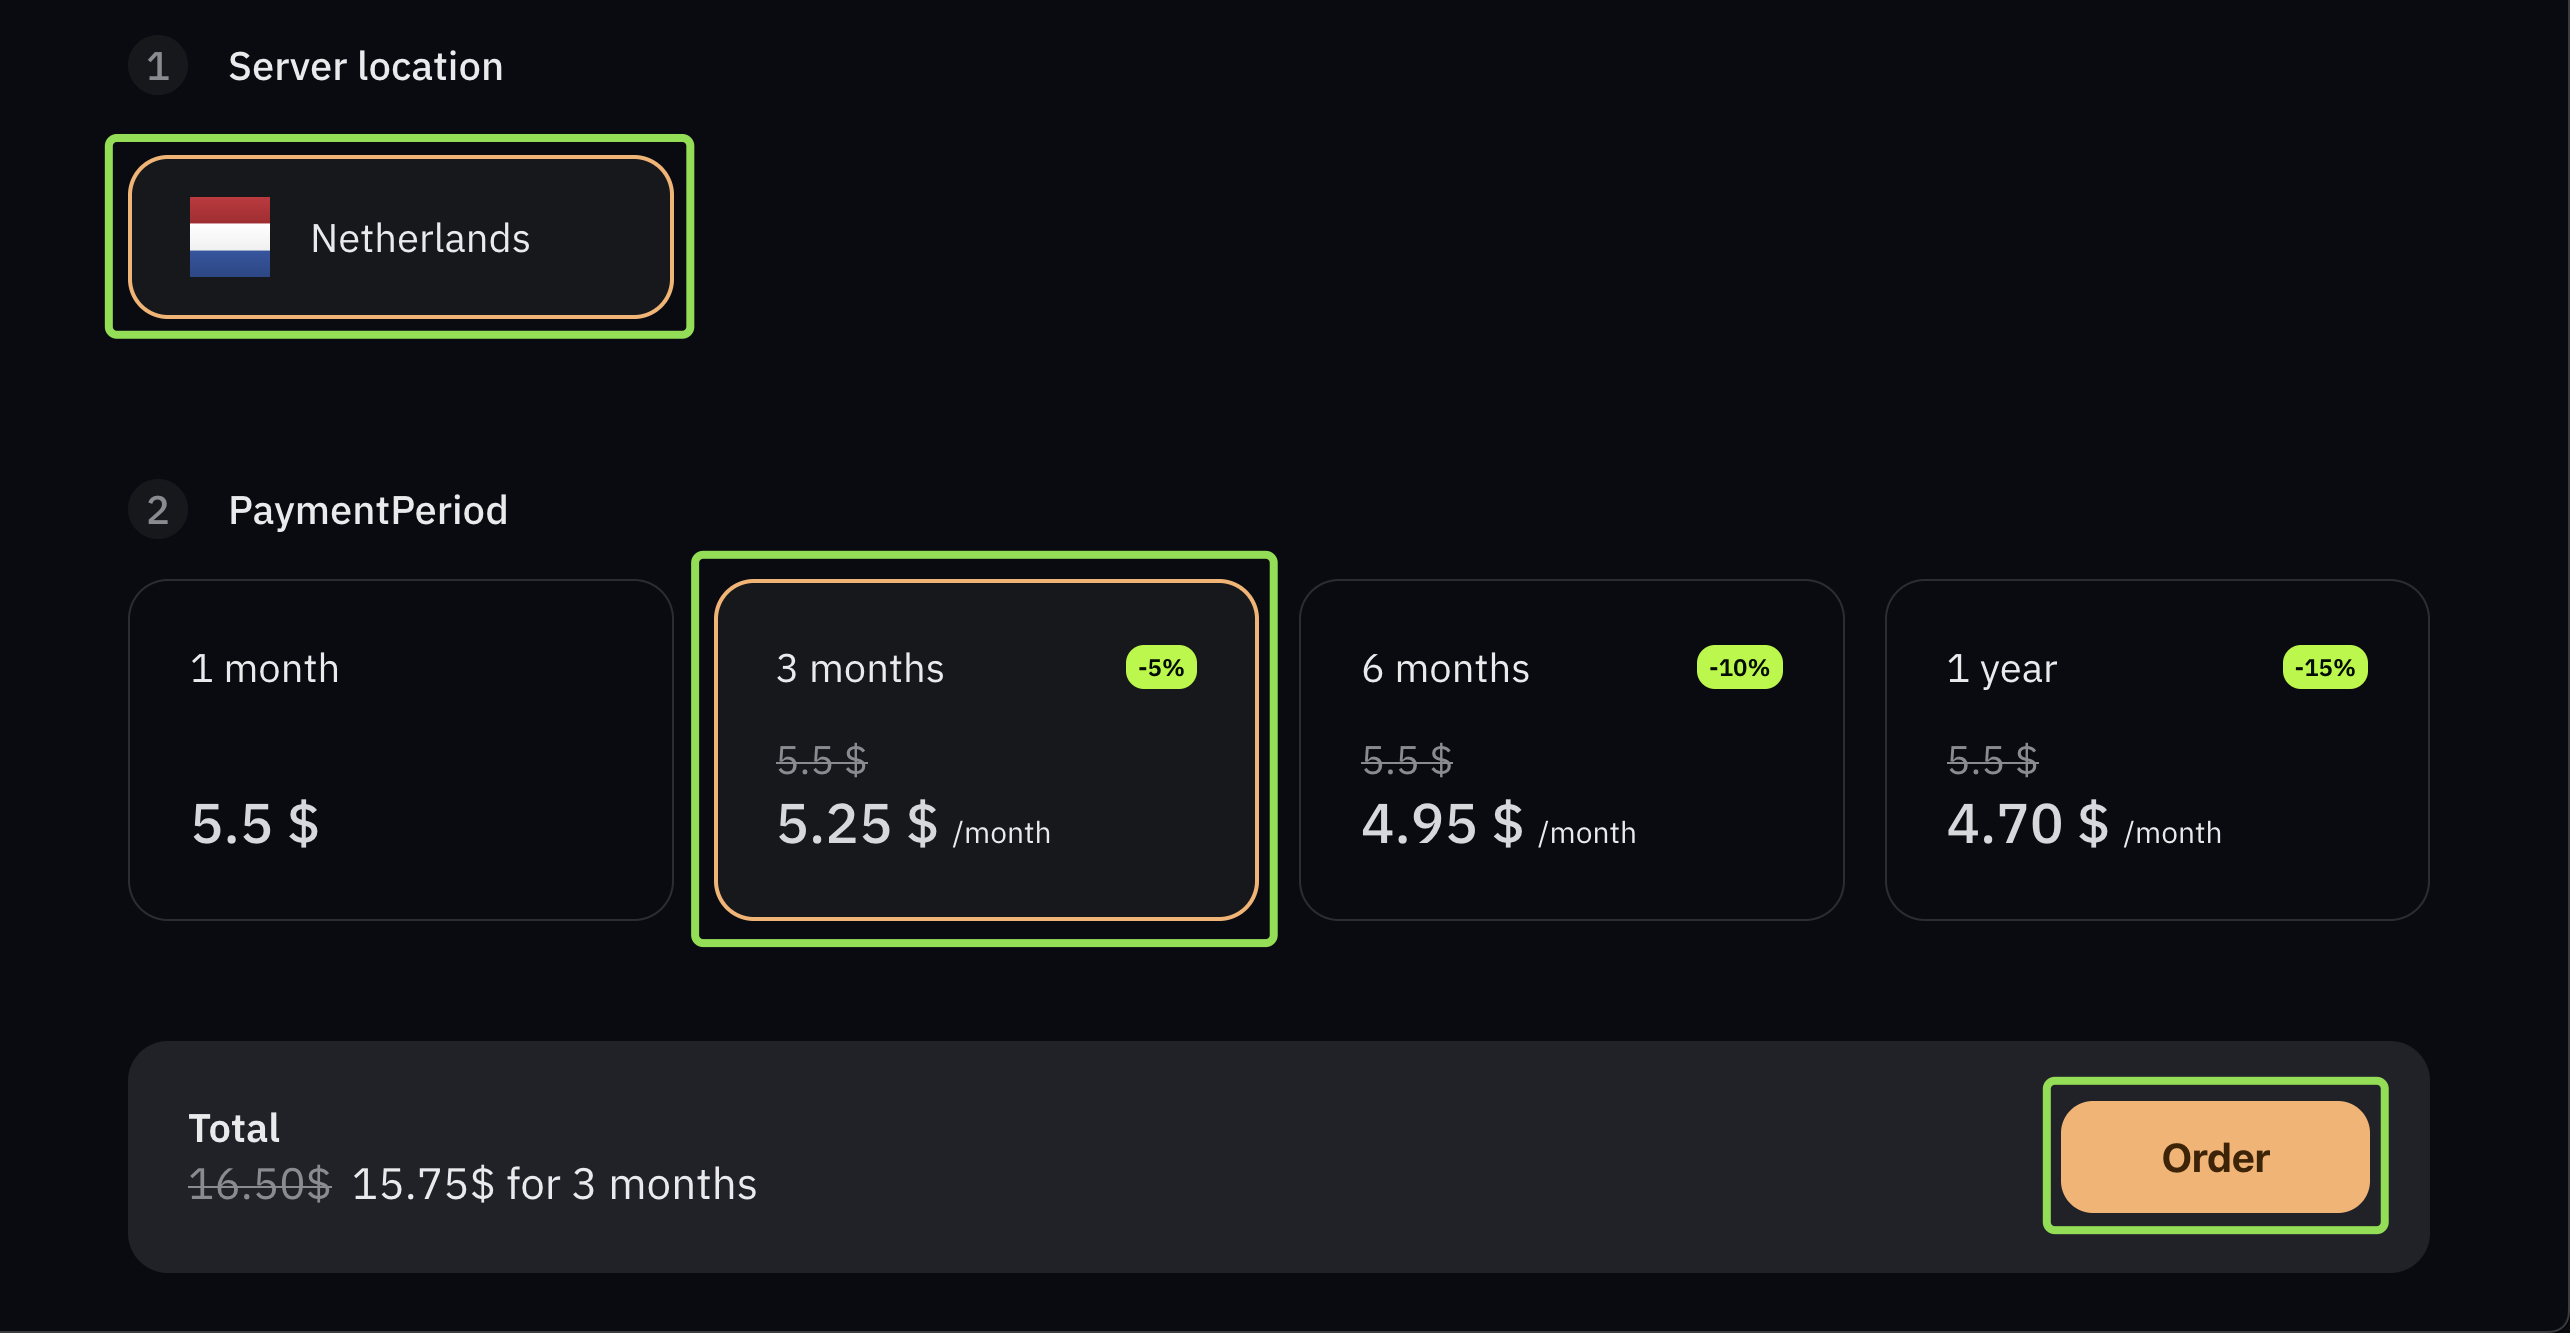Click the -5% discount badge
The height and width of the screenshot is (1333, 2570).
point(1161,668)
